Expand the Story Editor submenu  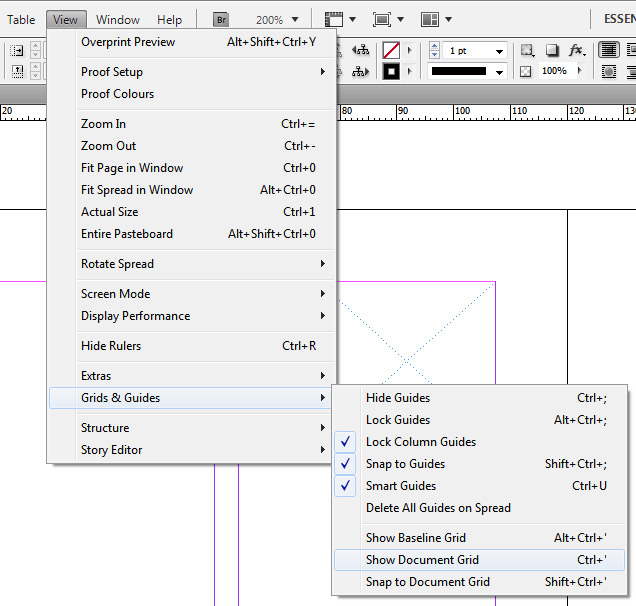tap(191, 450)
